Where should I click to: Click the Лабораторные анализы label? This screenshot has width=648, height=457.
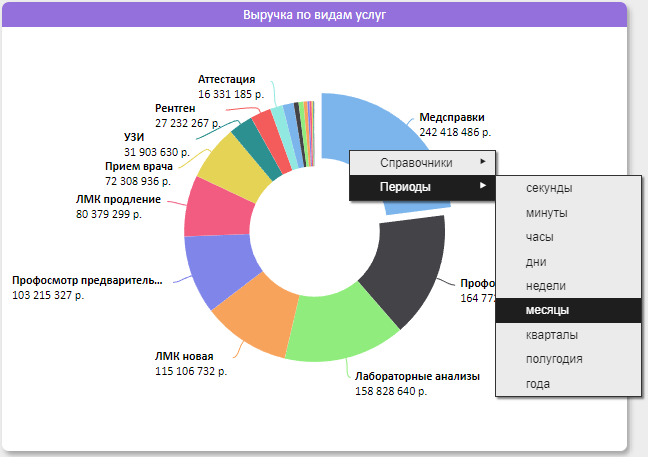point(417,376)
